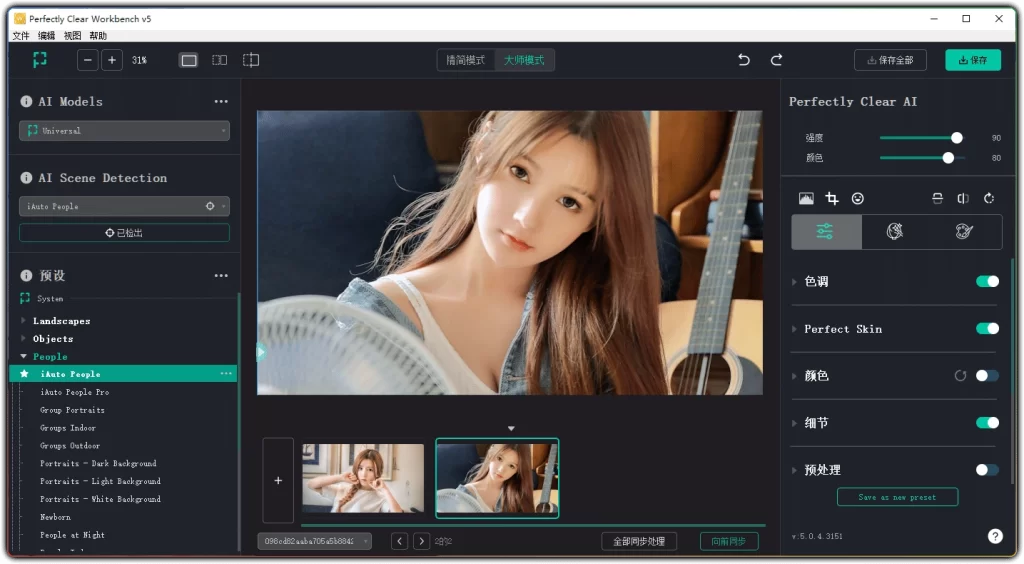Enable the 颜色 switch

[x=987, y=375]
